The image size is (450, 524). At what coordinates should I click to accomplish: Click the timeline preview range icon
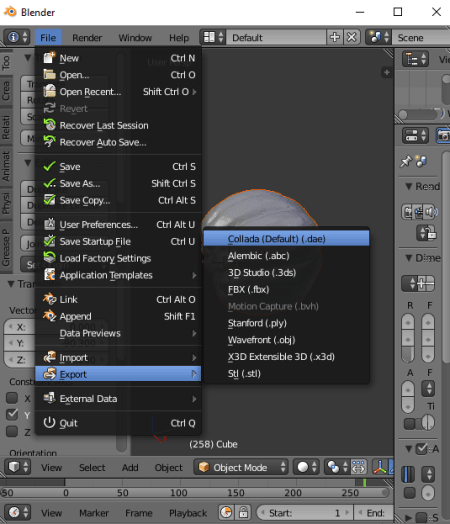[x=227, y=512]
